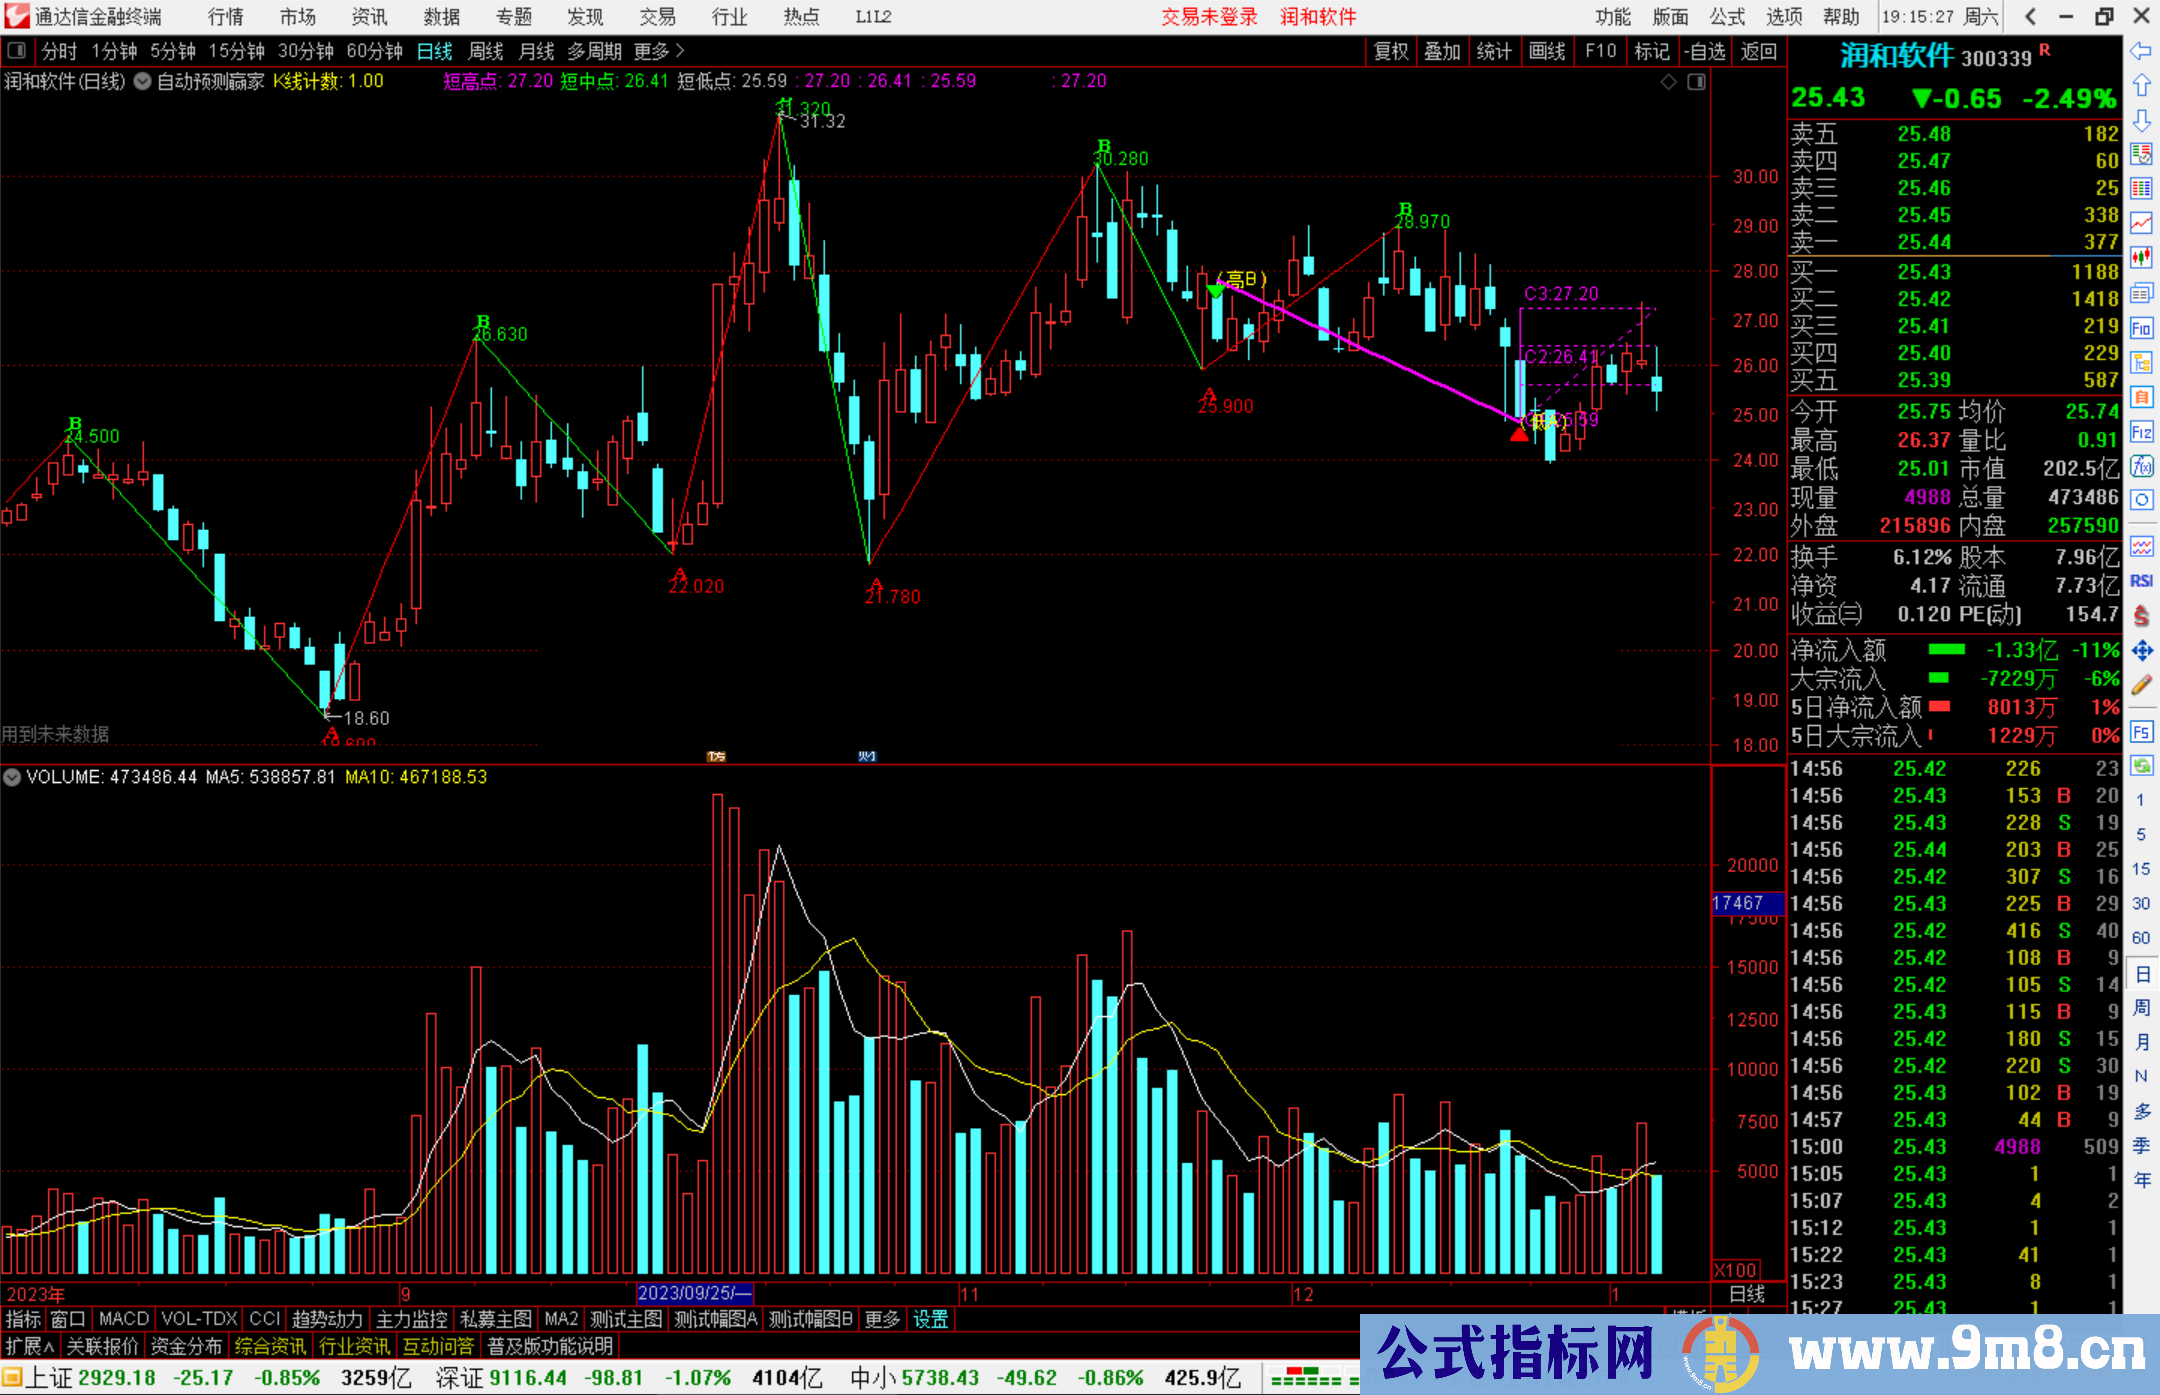Click the RSI indicator sidebar icon
The width and height of the screenshot is (2160, 1395).
2141,581
